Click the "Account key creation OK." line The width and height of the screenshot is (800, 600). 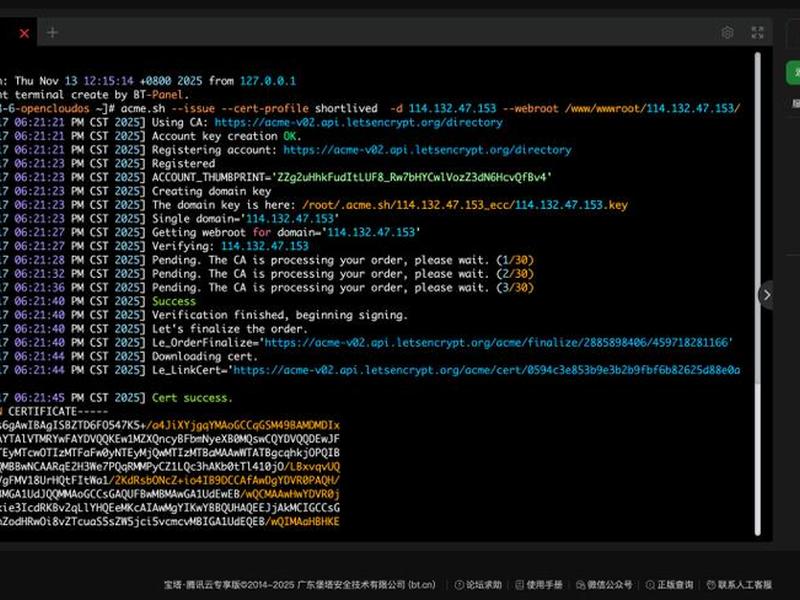[x=227, y=136]
